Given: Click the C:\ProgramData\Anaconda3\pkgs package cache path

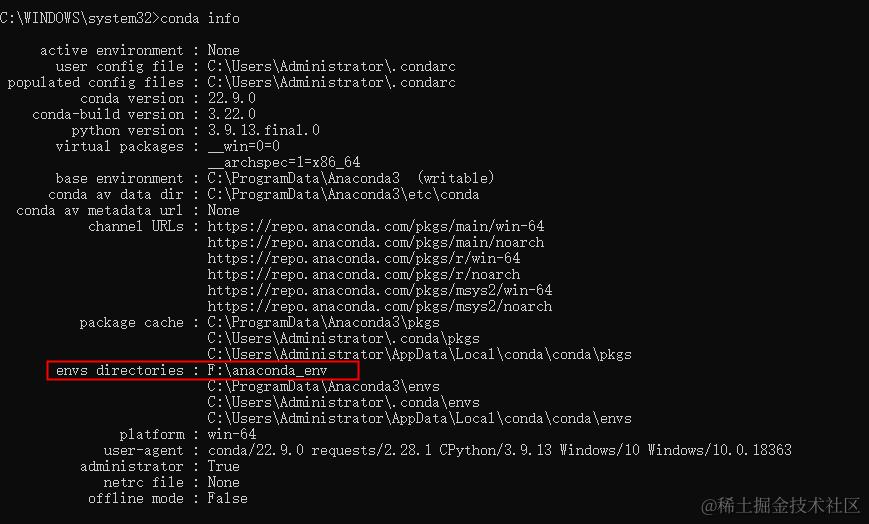Looking at the screenshot, I should click(x=324, y=323).
